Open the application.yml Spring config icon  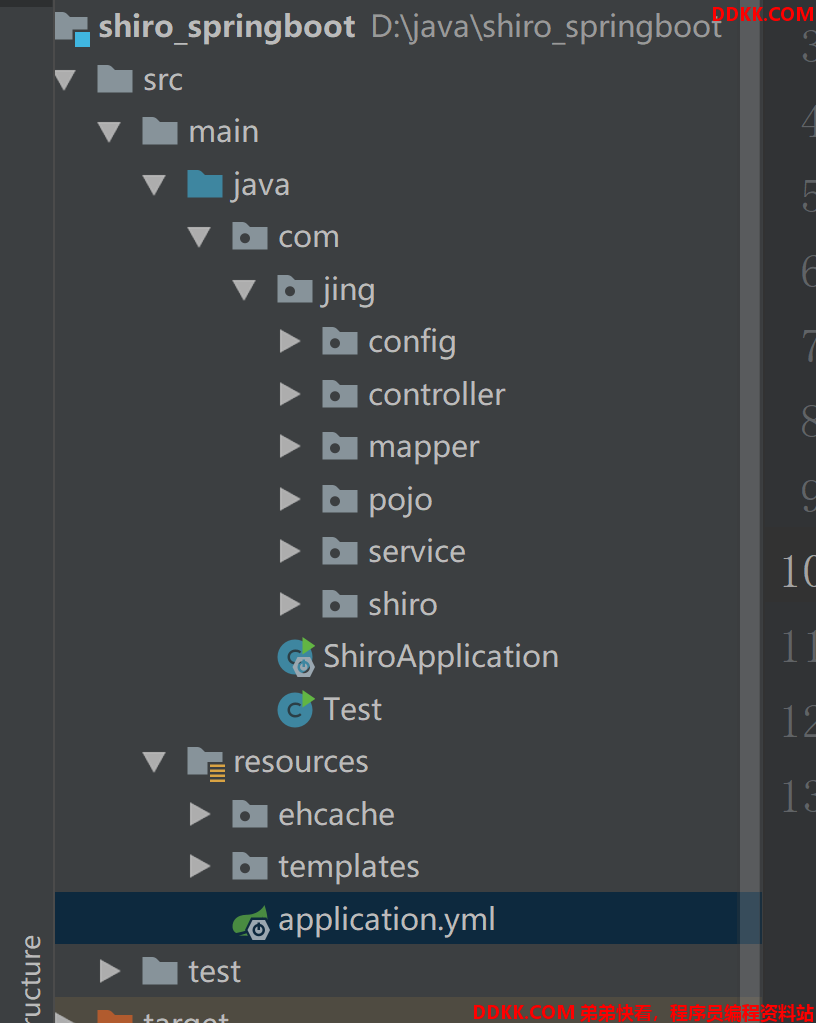click(251, 921)
